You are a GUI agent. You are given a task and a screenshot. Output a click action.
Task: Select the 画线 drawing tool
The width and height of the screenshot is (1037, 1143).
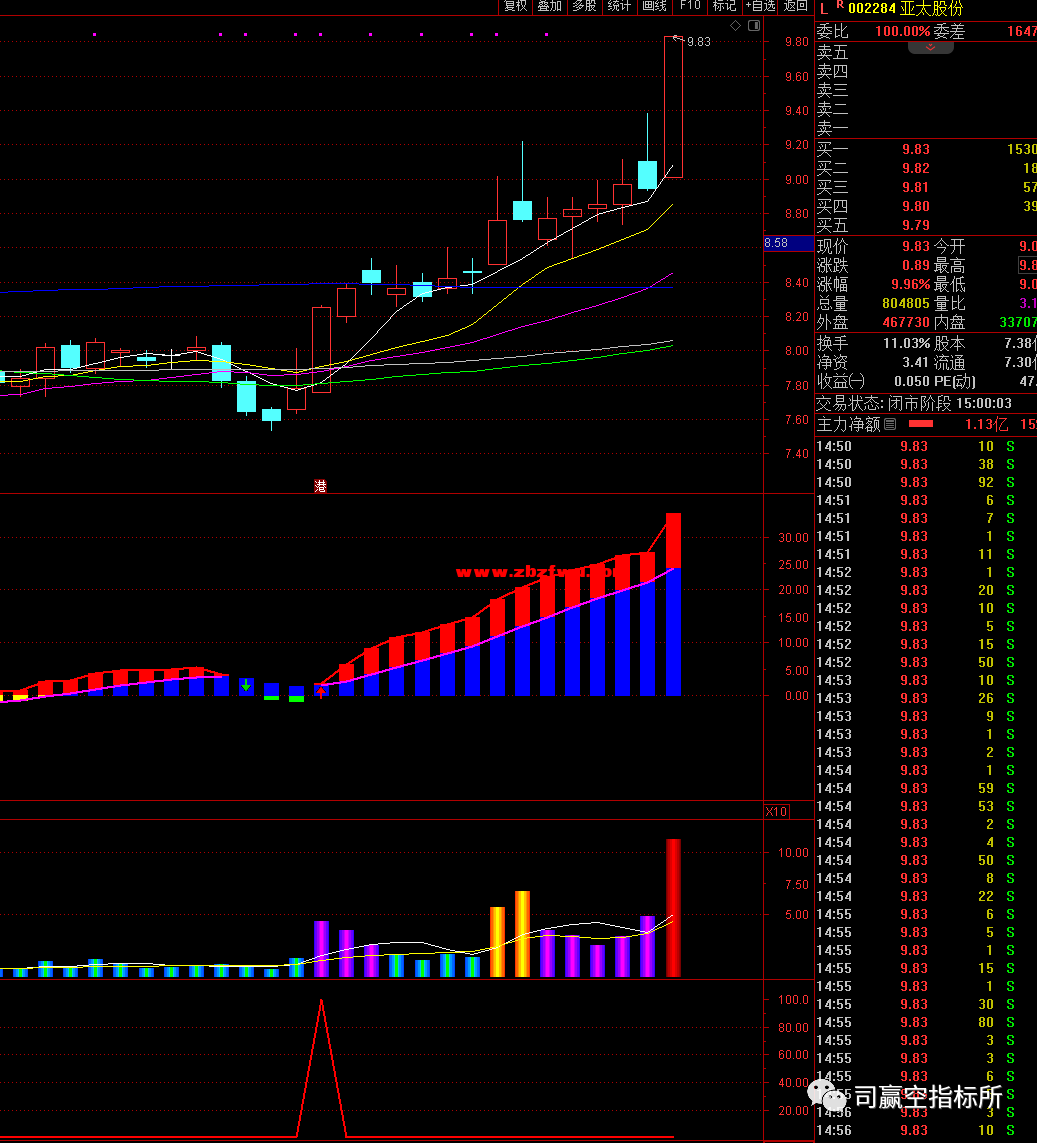tap(654, 6)
